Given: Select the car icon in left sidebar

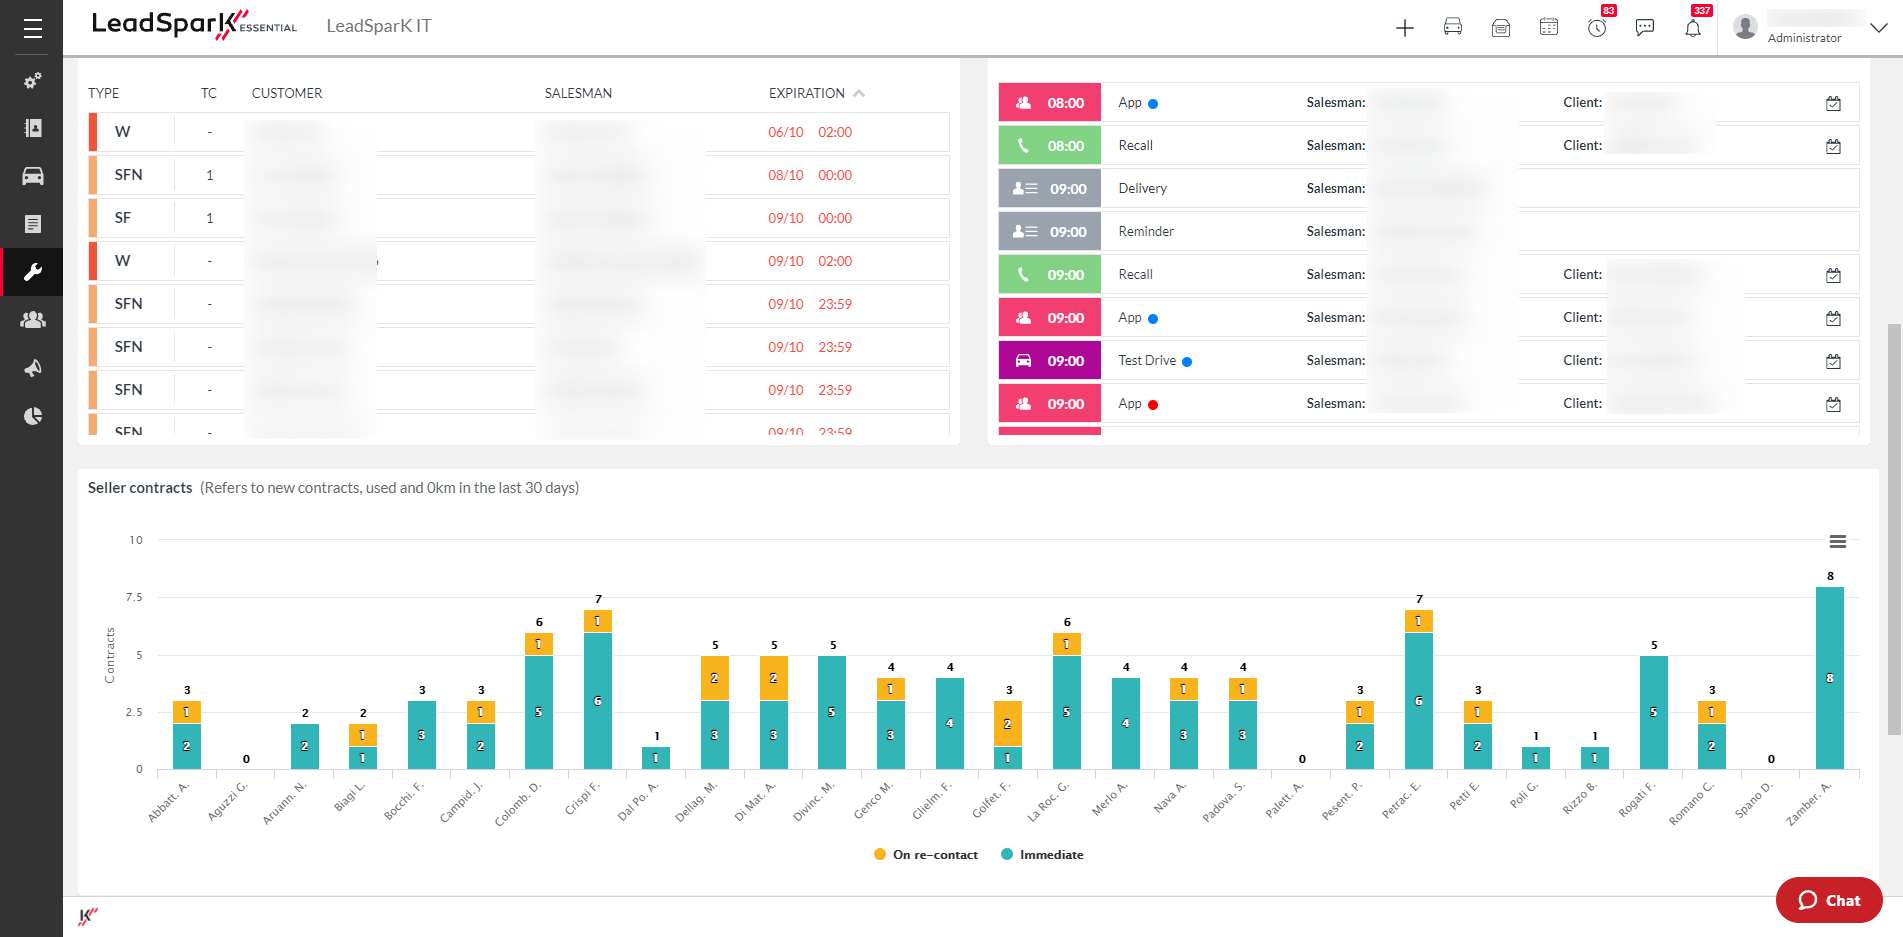Looking at the screenshot, I should [32, 177].
